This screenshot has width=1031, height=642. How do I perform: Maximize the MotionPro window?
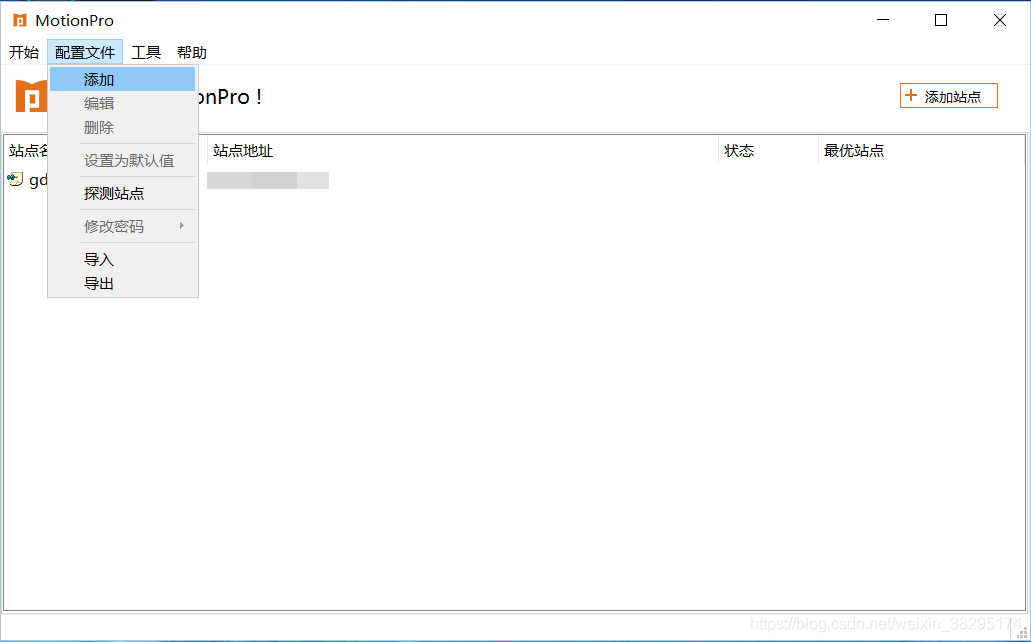tap(941, 20)
